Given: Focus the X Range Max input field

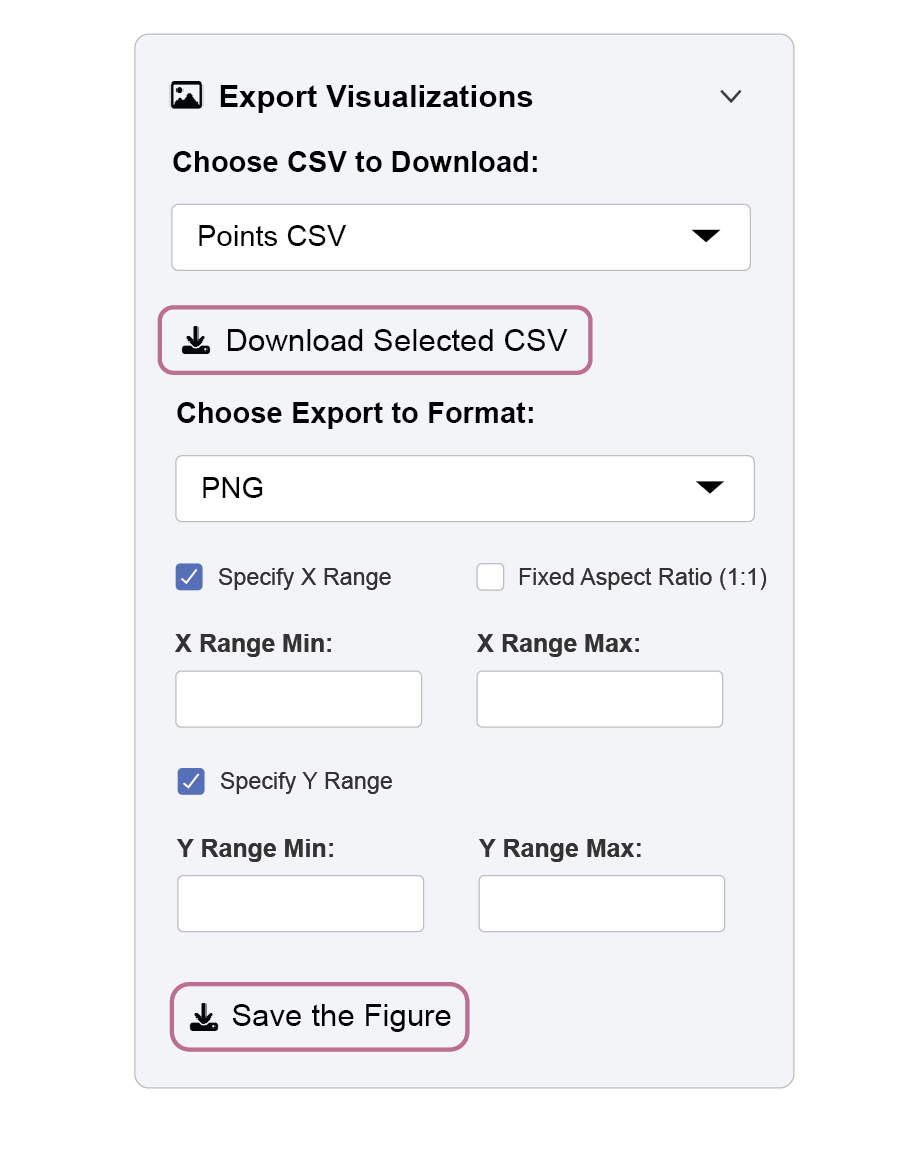Looking at the screenshot, I should tap(599, 699).
